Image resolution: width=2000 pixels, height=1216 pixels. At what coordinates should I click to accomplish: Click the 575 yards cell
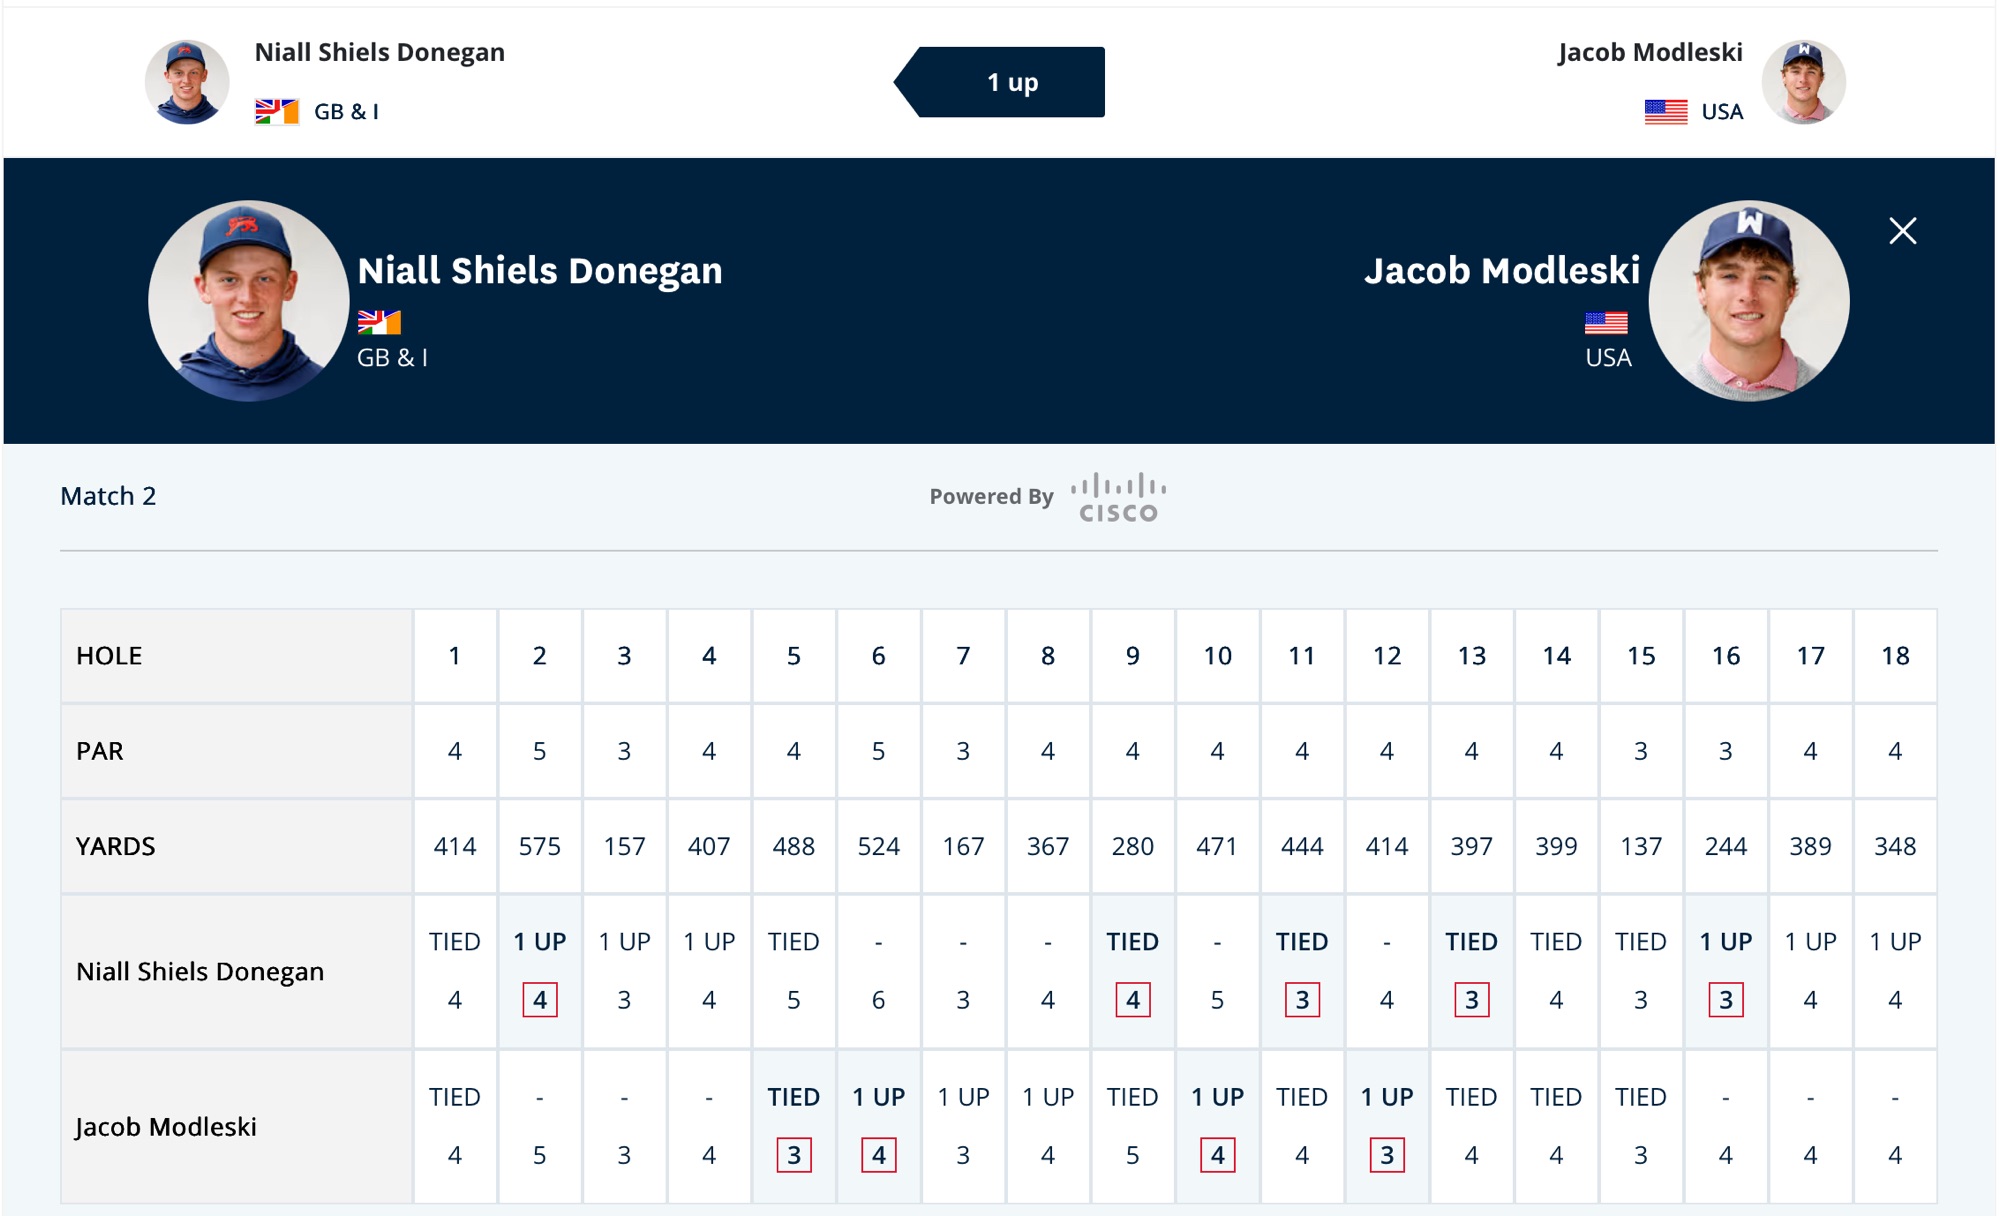tap(540, 846)
